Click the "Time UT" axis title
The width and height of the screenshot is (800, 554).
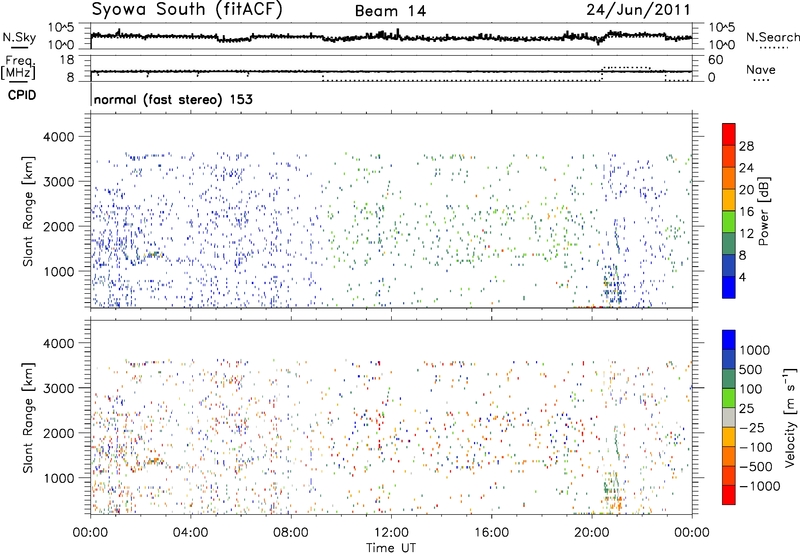click(x=391, y=548)
